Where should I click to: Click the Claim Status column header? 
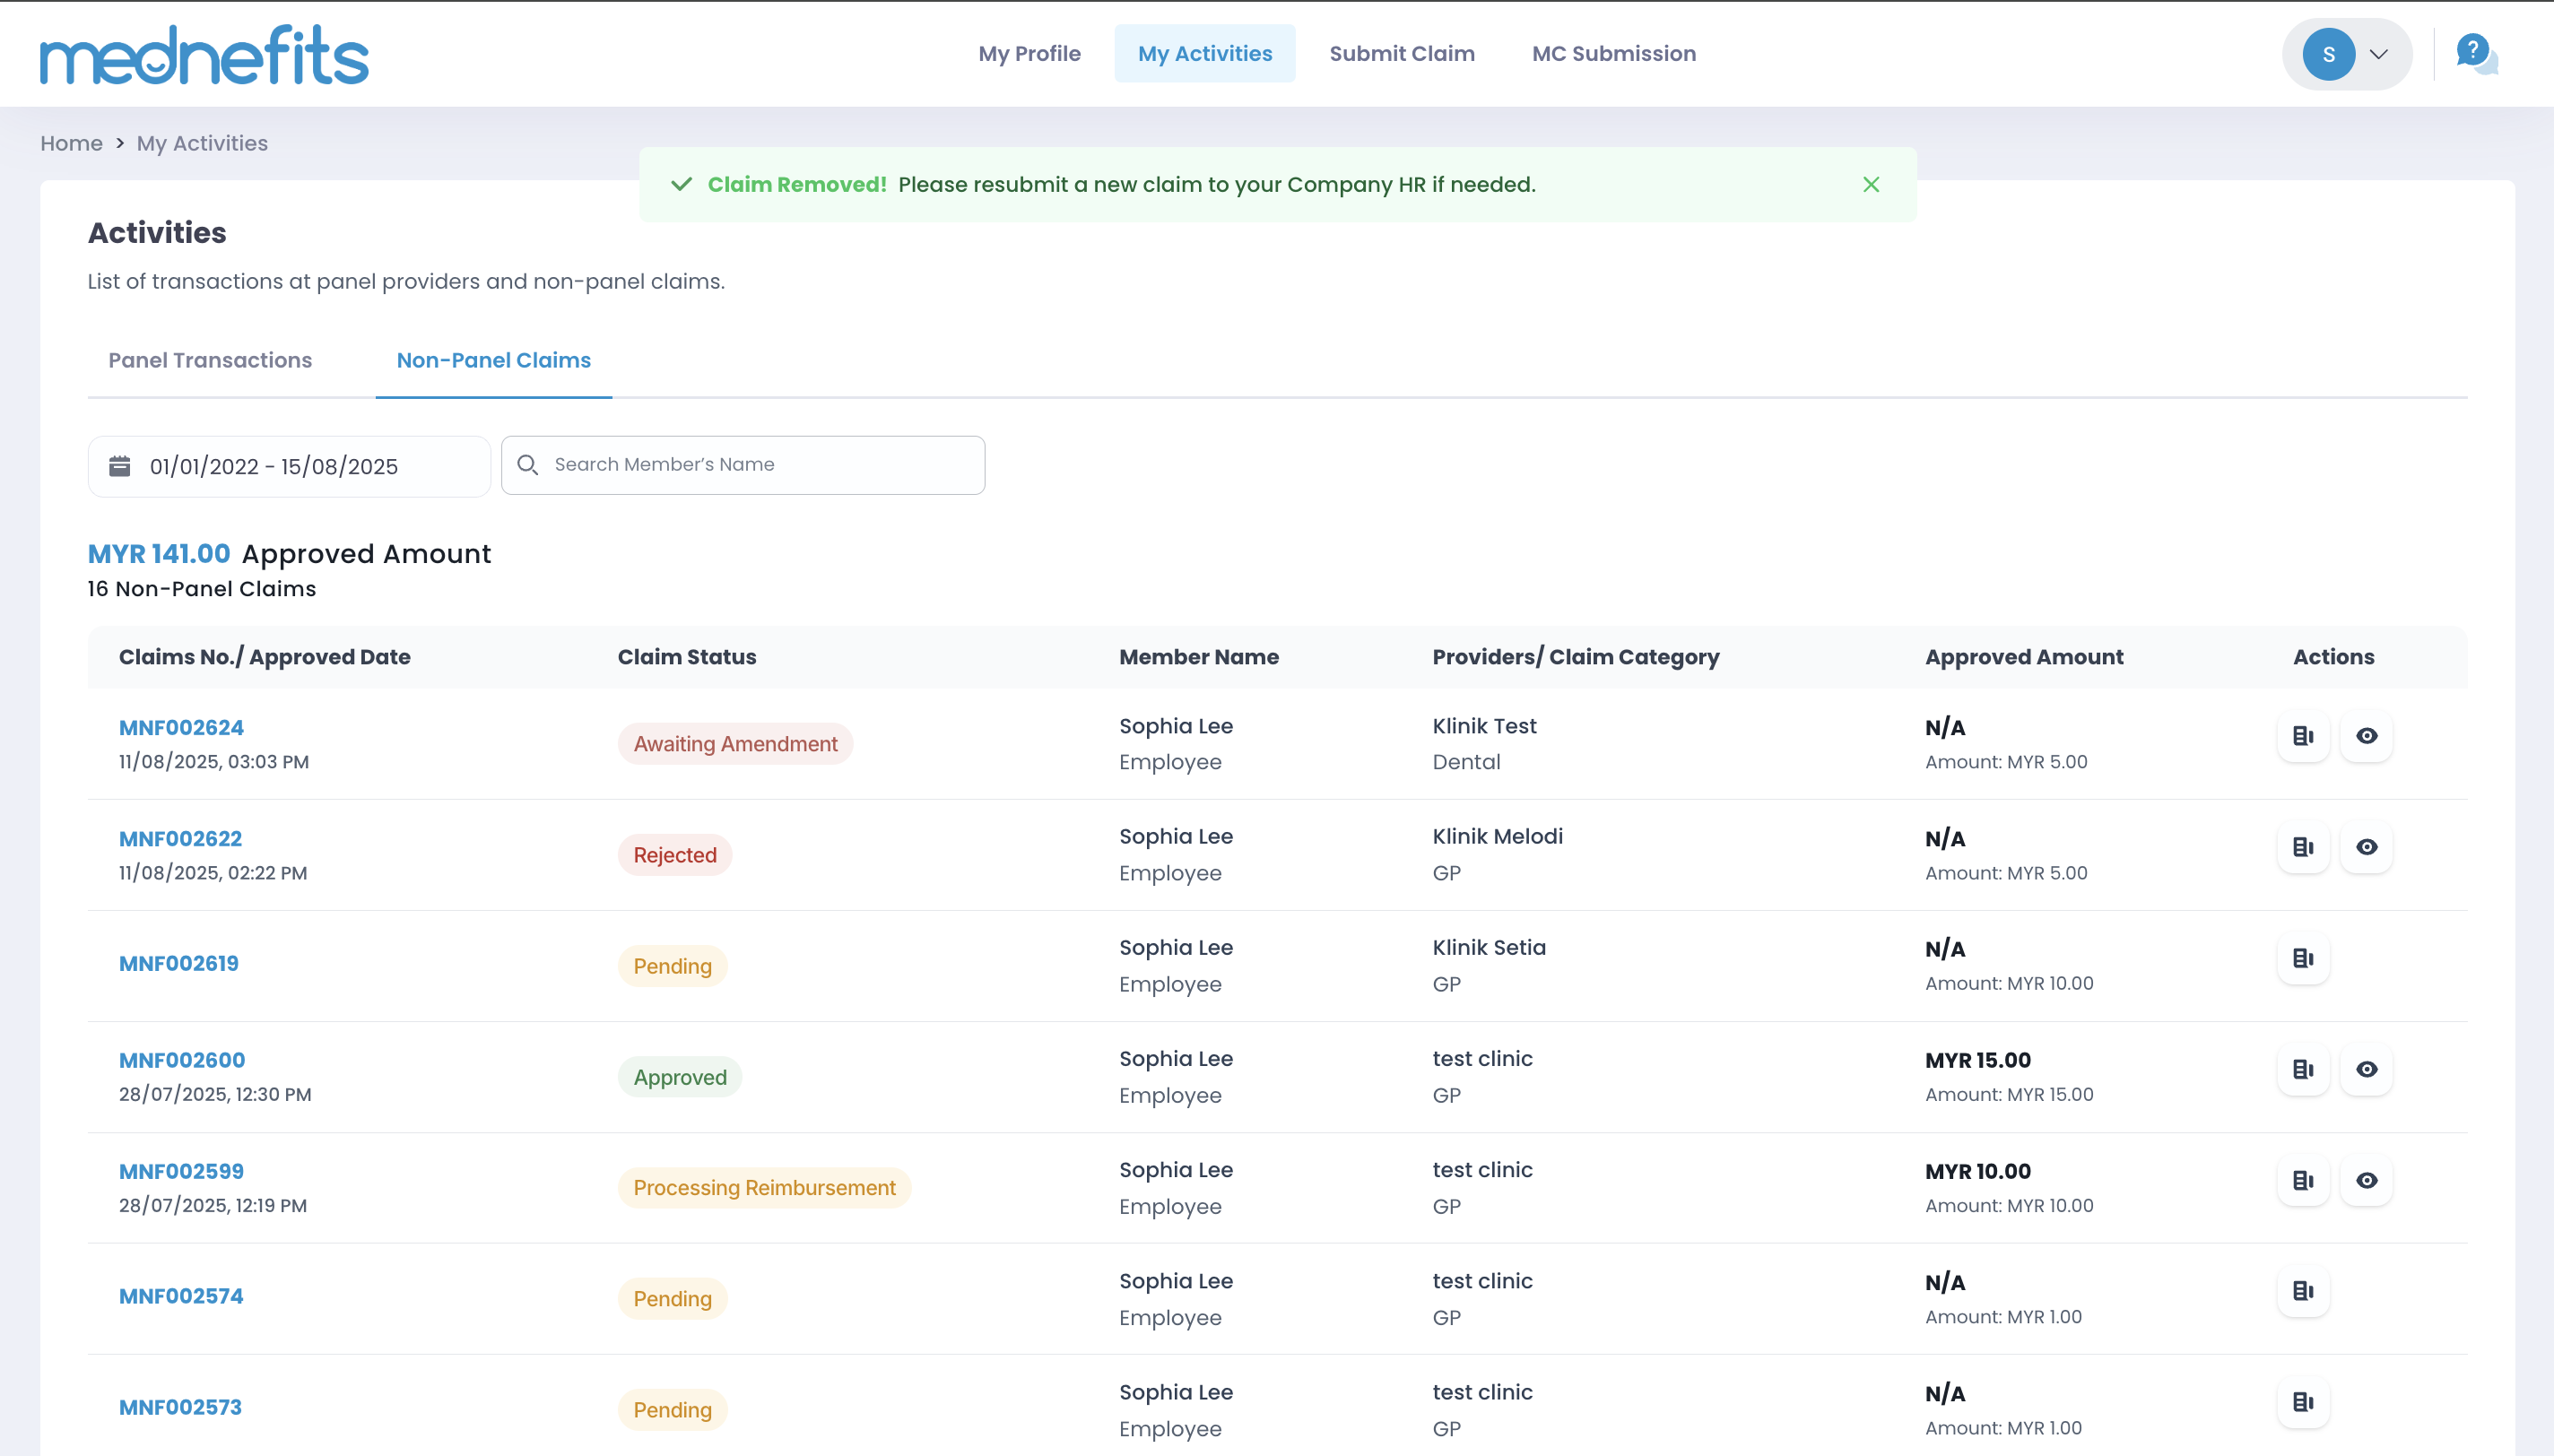coord(687,657)
